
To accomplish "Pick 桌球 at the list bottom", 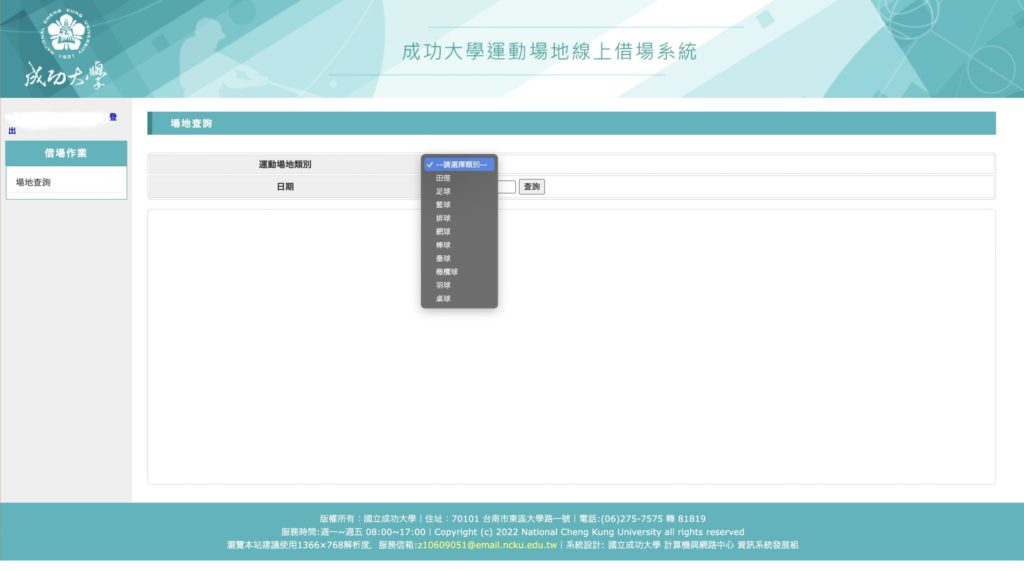I will pos(443,298).
